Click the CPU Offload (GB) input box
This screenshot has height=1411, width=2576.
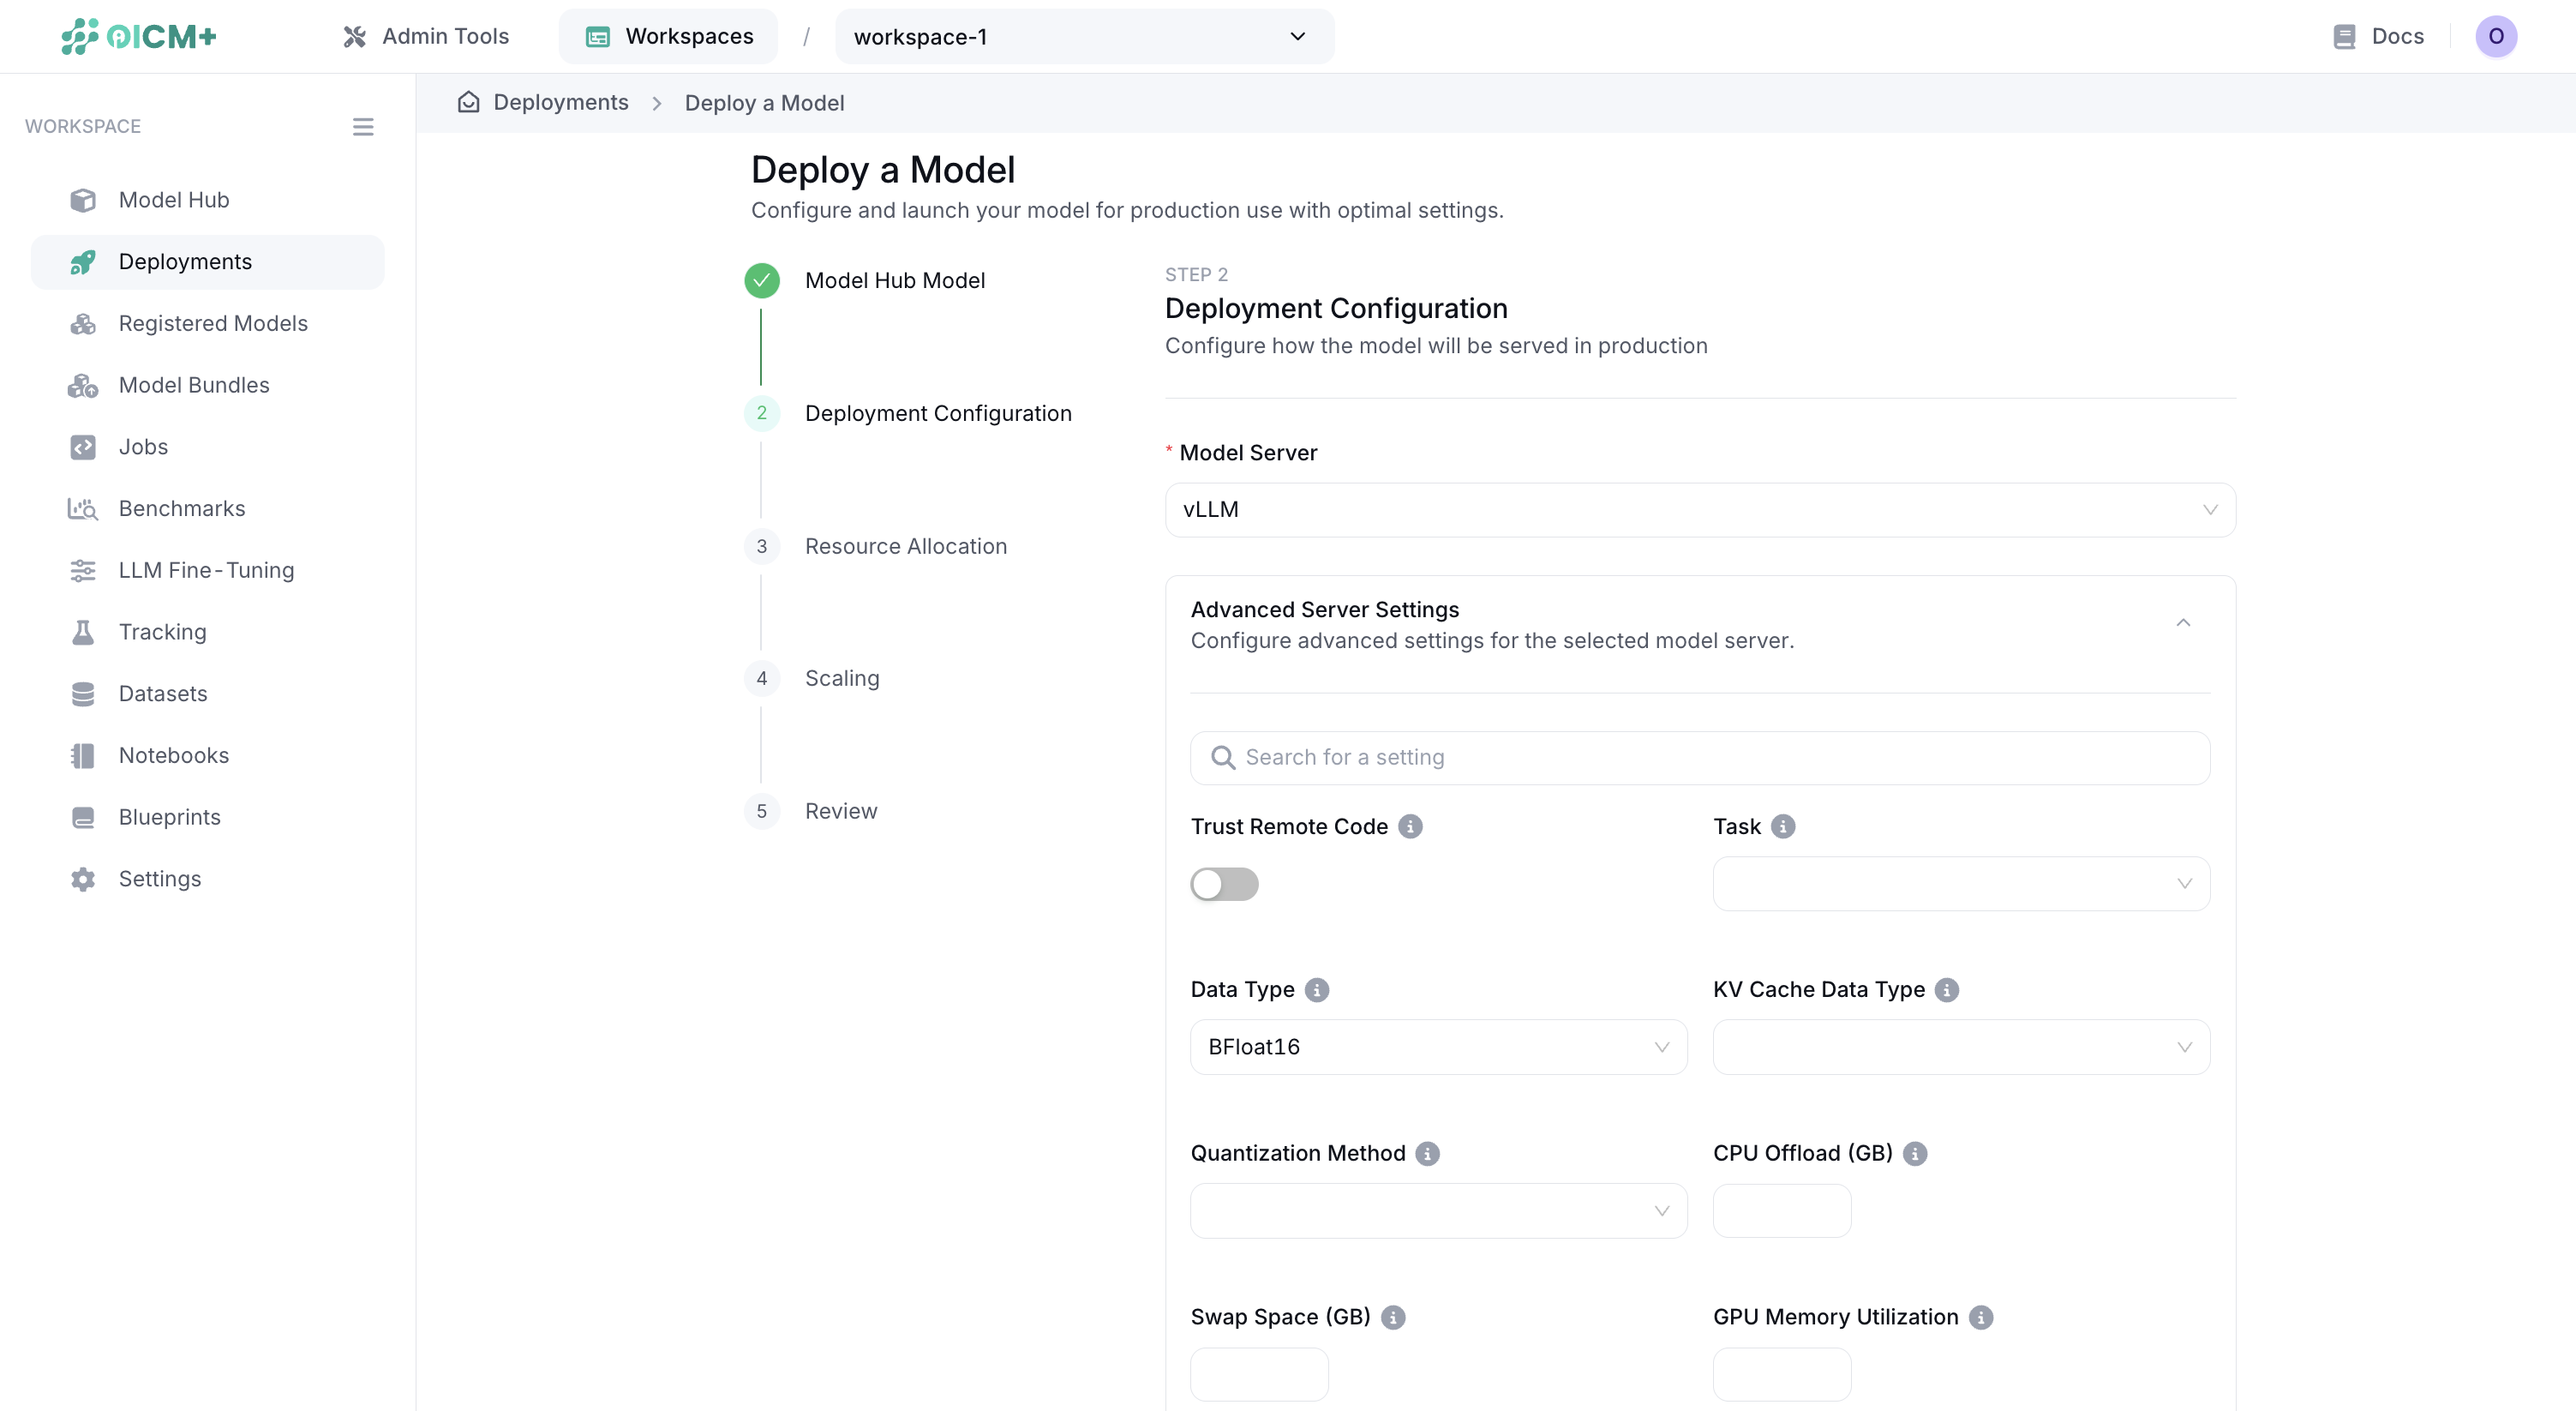point(1781,1210)
